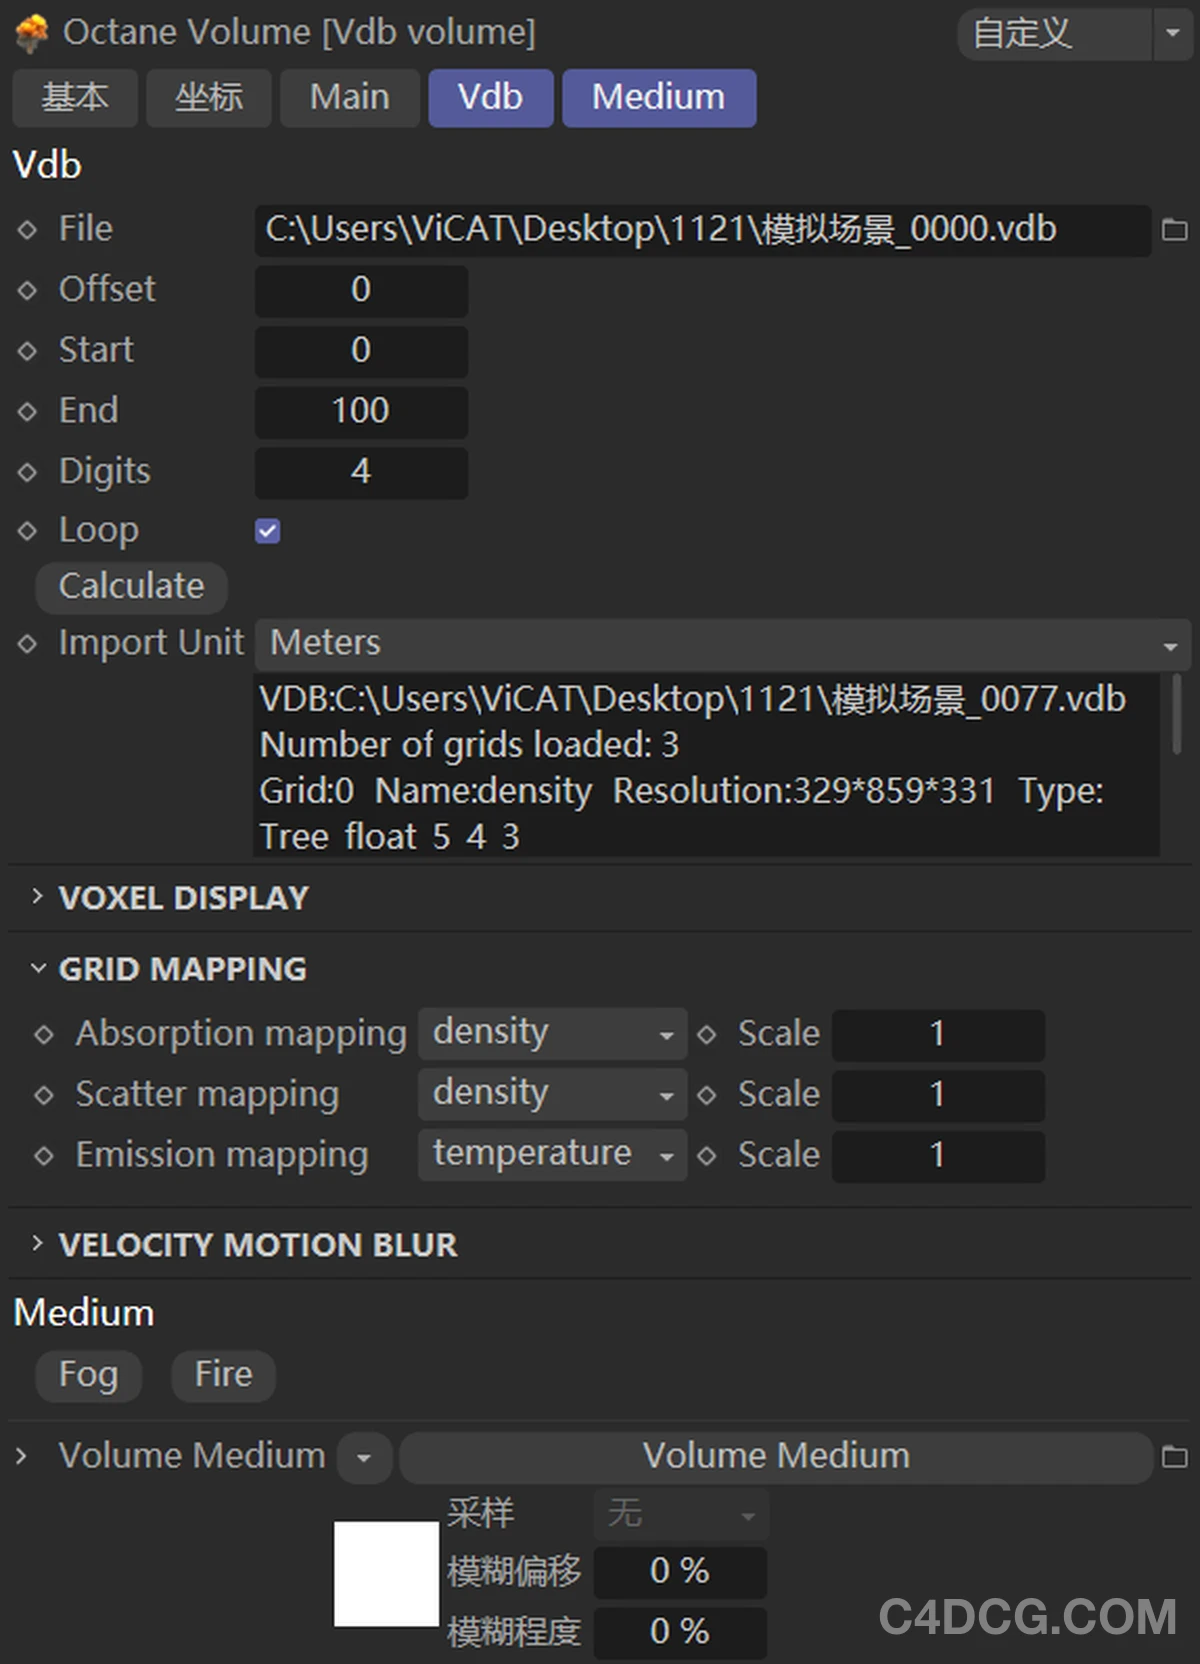
Task: Click the Start value field
Action: 361,351
